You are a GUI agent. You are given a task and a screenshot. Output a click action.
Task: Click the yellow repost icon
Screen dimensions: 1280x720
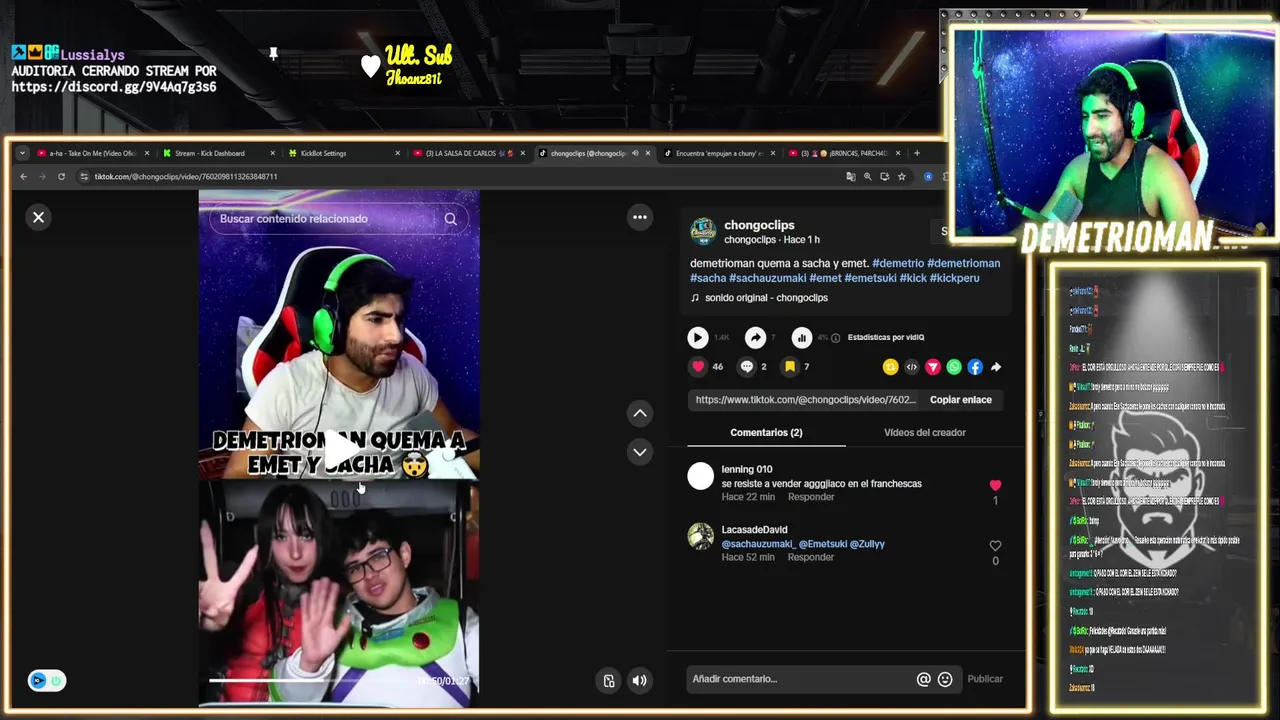[x=890, y=367]
